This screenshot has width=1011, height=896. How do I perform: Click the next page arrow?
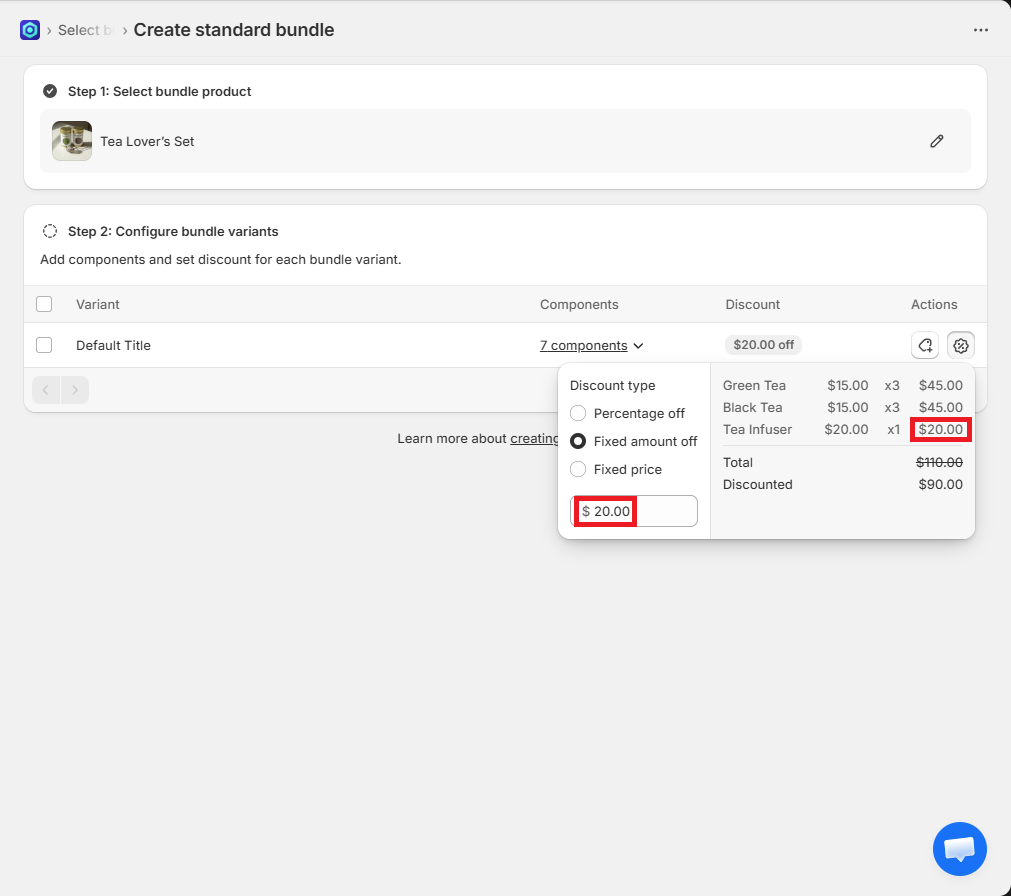click(x=75, y=390)
